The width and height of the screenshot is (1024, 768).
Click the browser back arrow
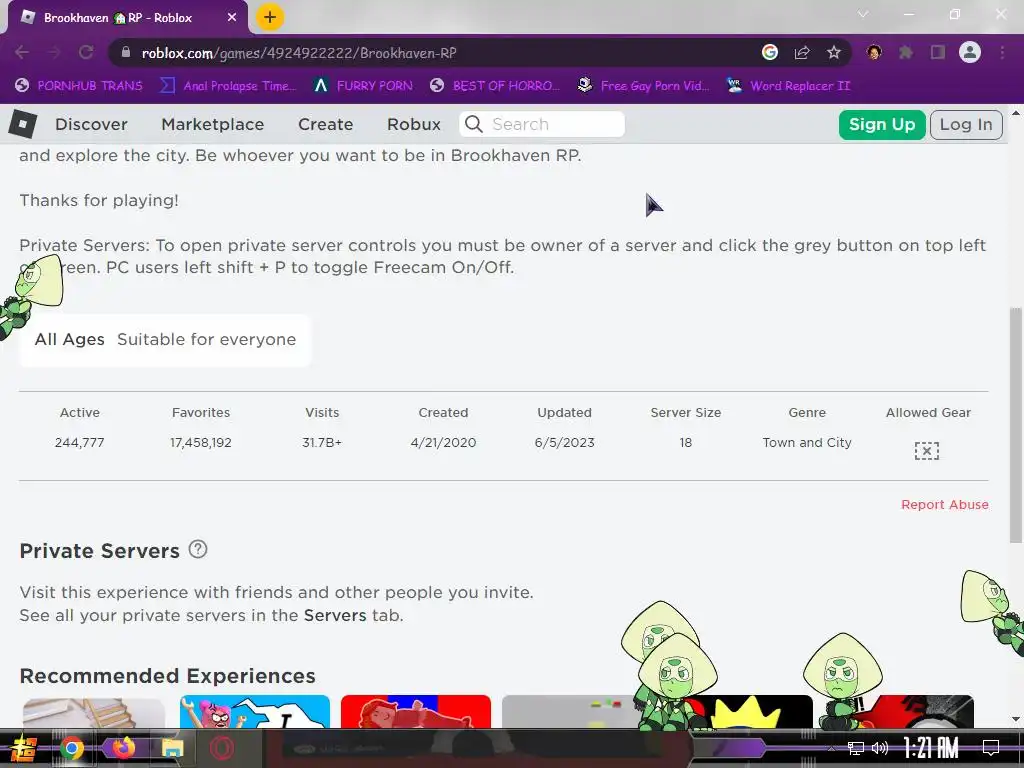[22, 52]
